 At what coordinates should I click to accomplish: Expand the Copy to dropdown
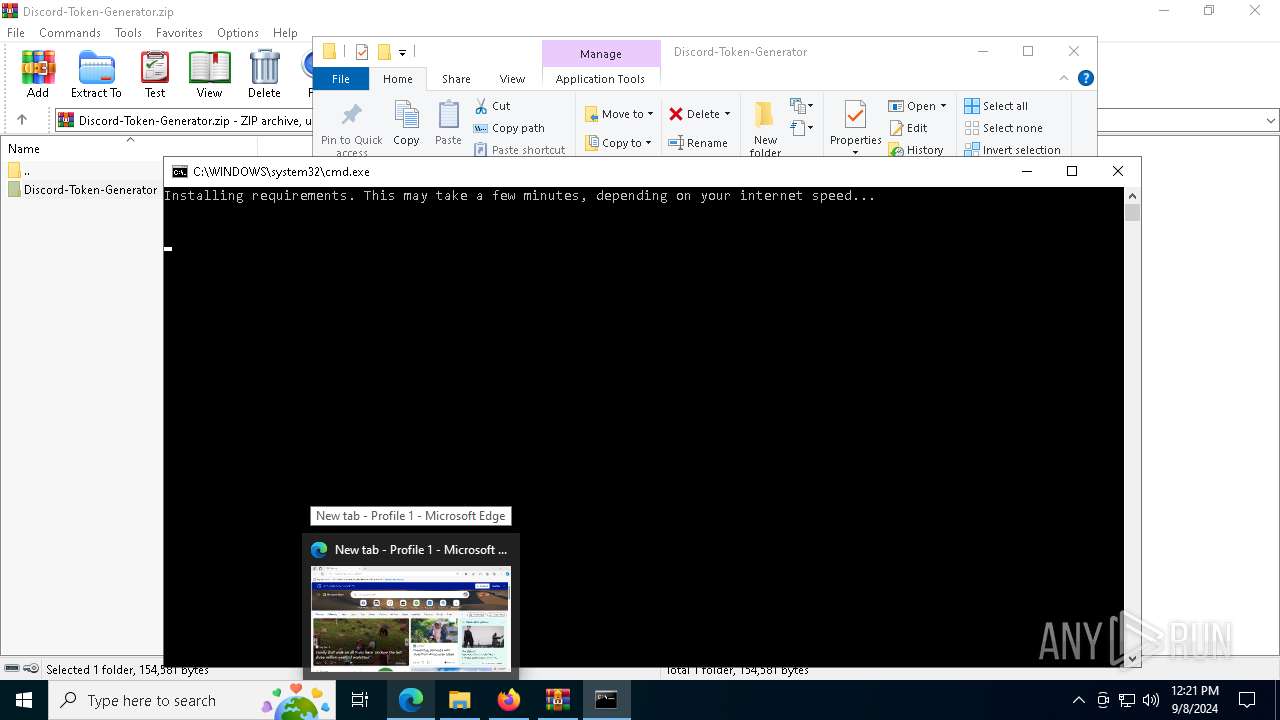649,143
